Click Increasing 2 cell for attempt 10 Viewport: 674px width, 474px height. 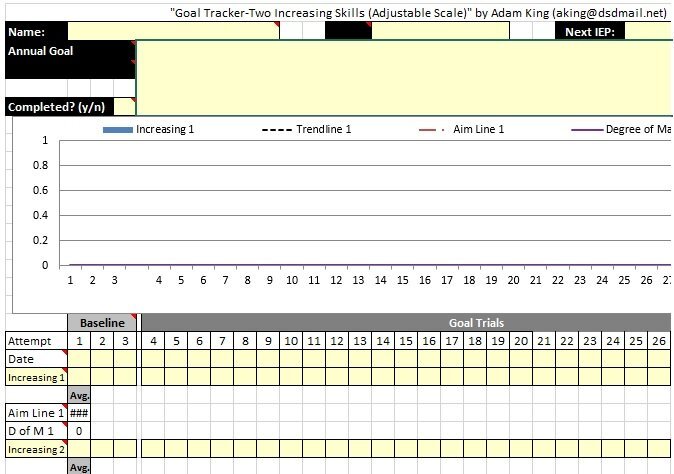291,449
